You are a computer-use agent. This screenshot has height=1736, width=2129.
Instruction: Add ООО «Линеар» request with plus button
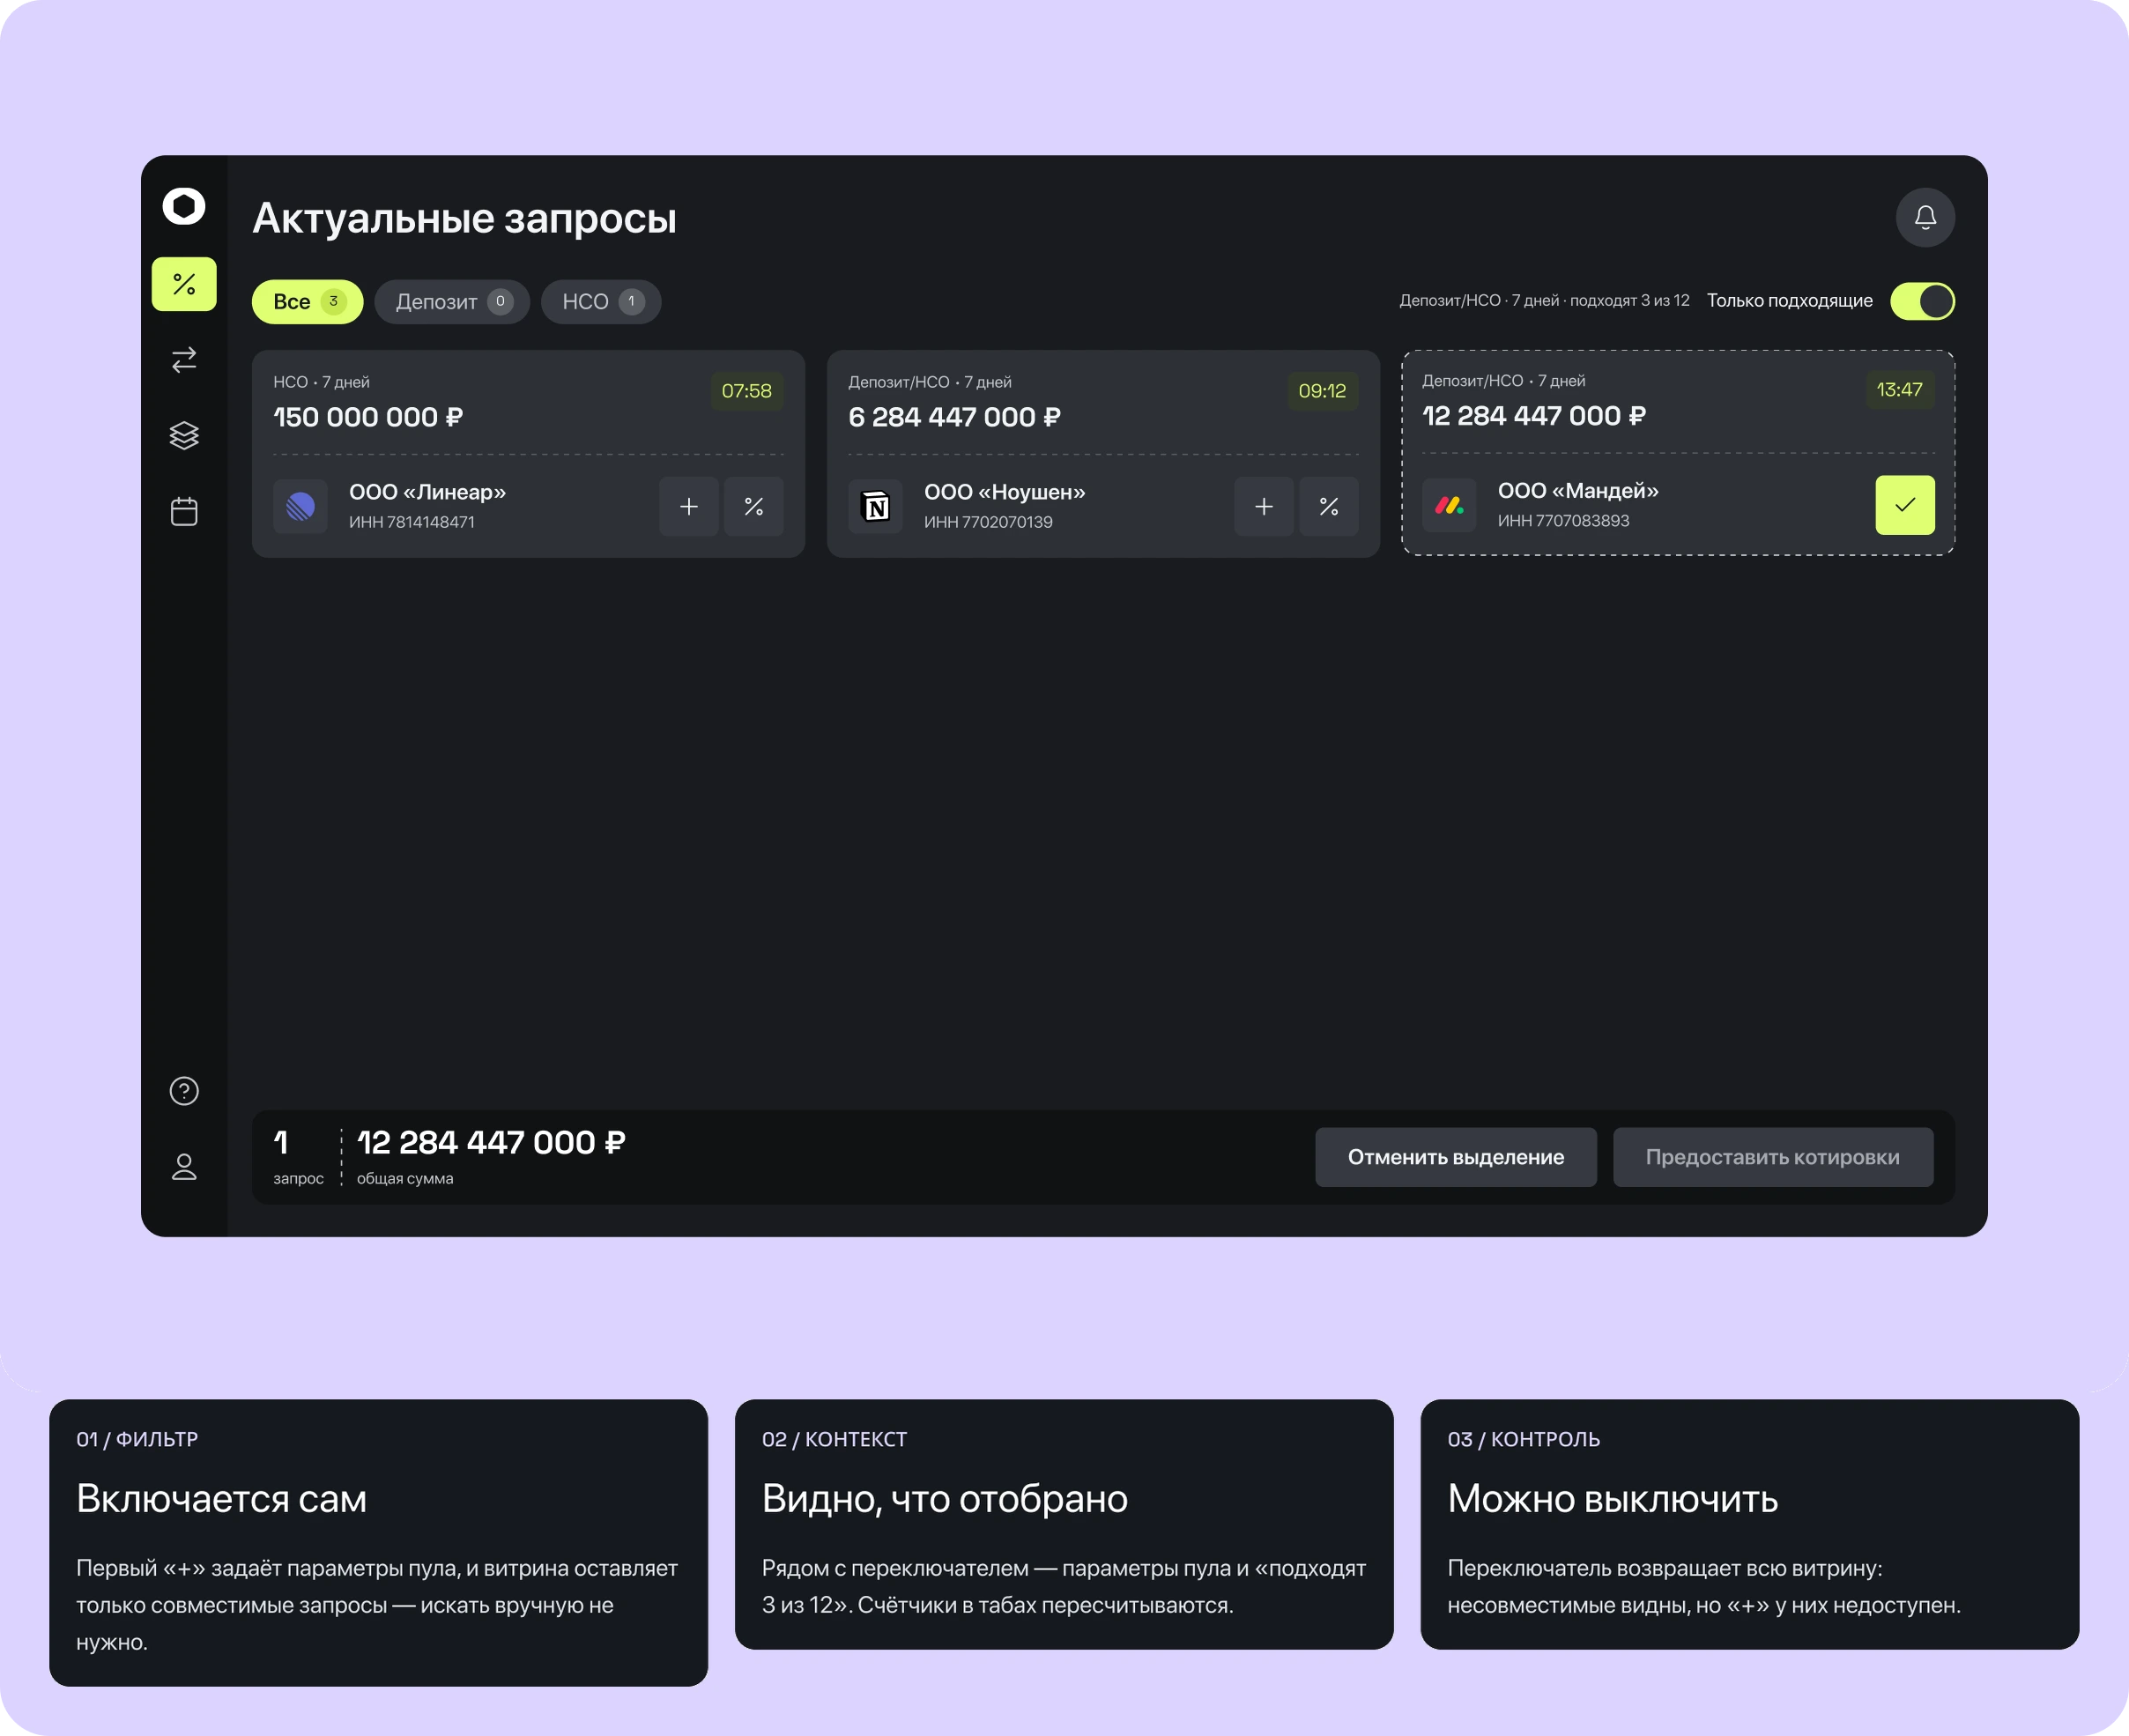(x=689, y=506)
